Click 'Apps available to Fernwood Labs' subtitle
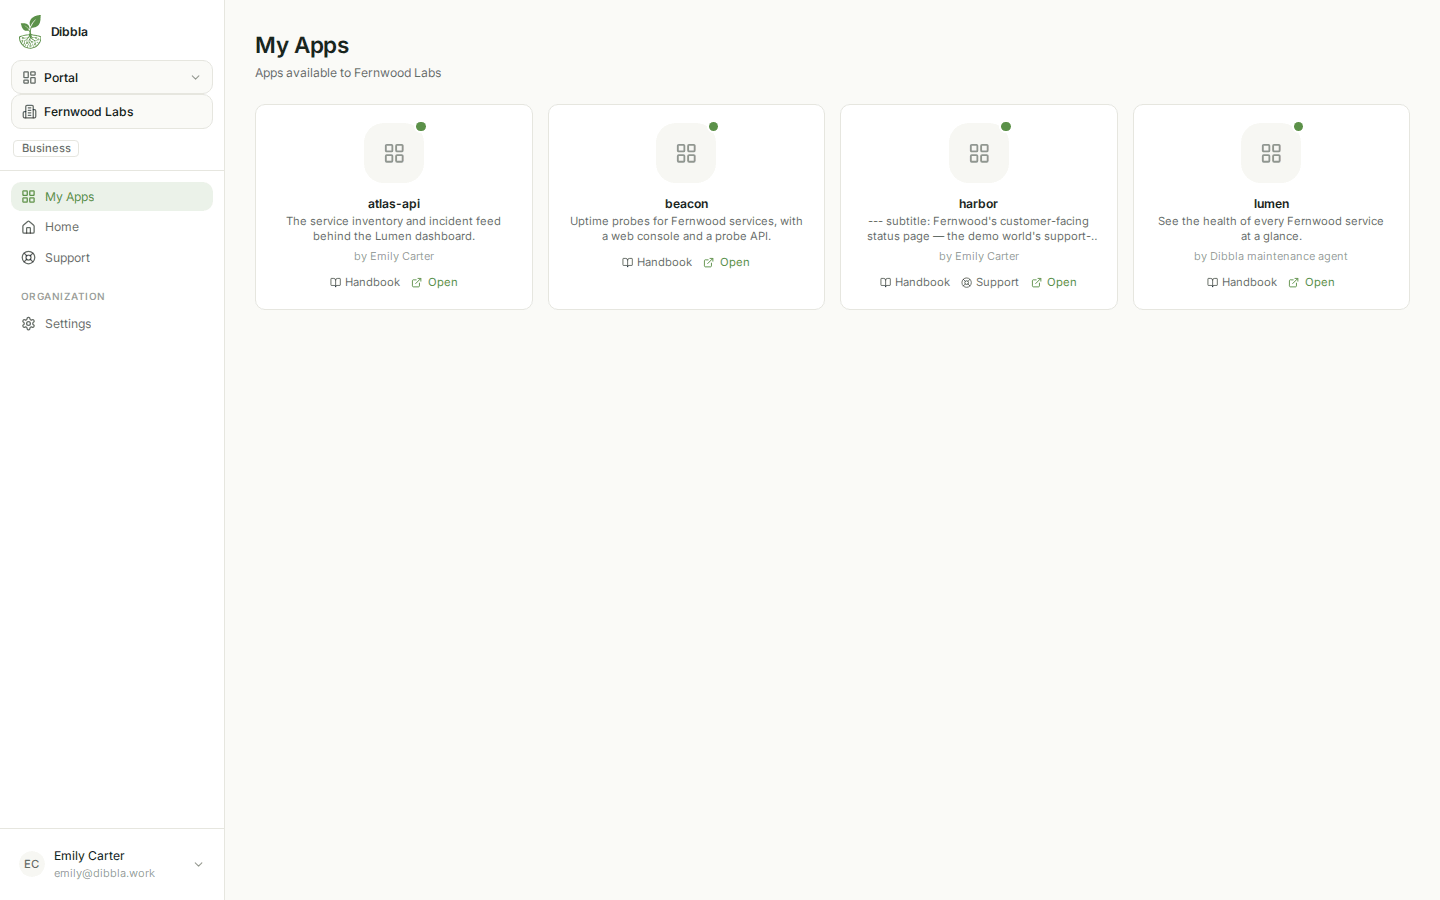Image resolution: width=1440 pixels, height=900 pixels. coord(348,73)
